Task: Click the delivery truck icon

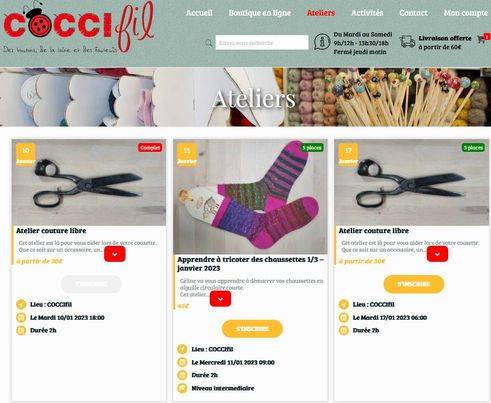Action: (x=407, y=42)
